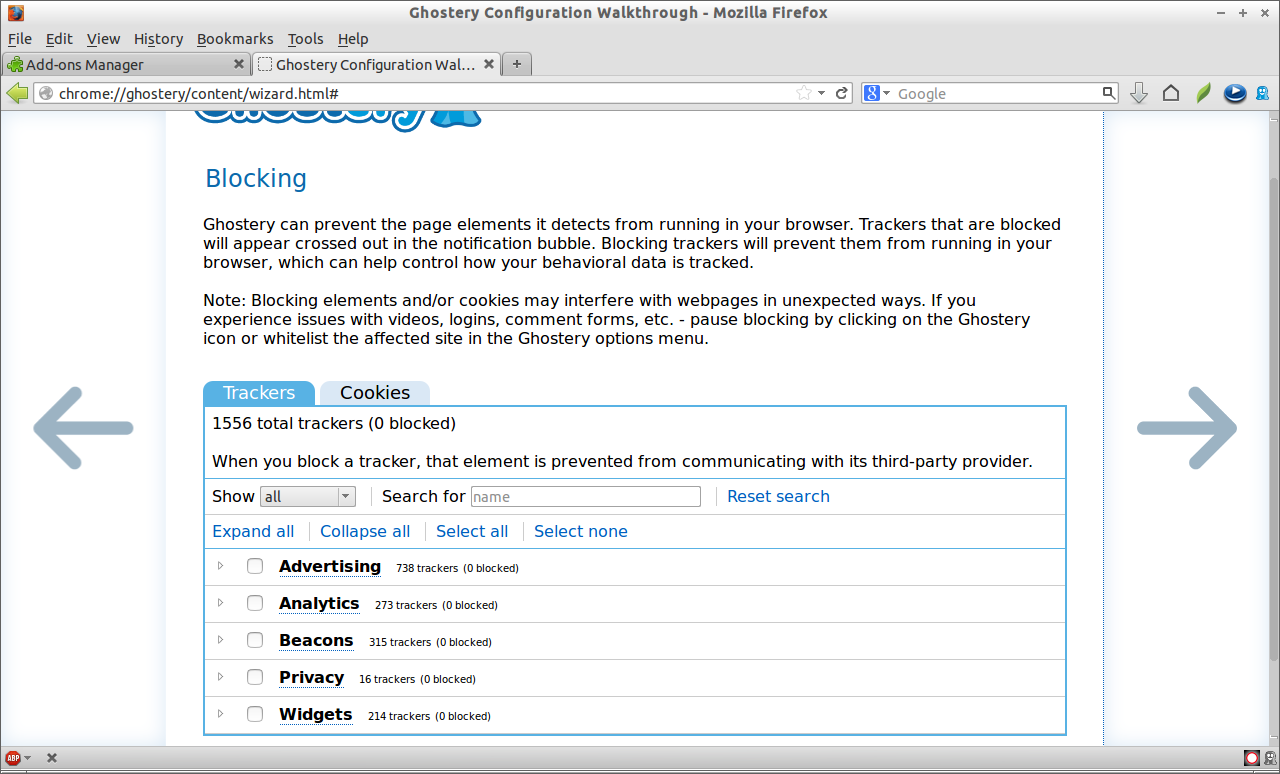Expand the Analytics tracker list
Viewport: 1280px width, 774px height.
[x=221, y=603]
